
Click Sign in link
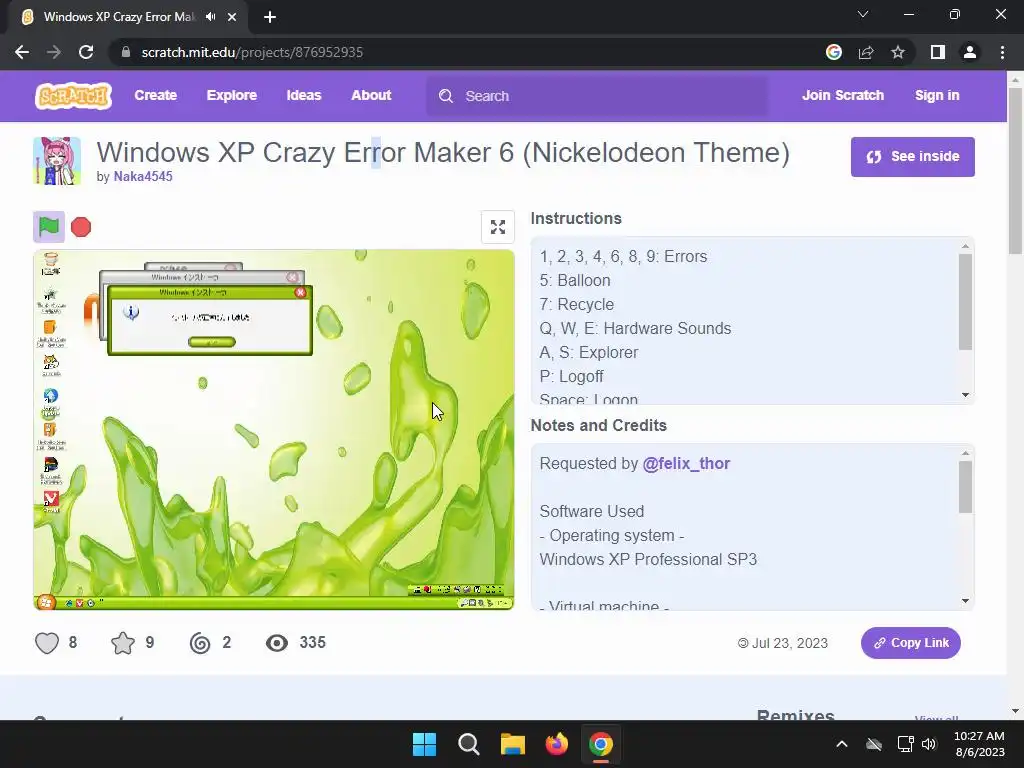[937, 95]
